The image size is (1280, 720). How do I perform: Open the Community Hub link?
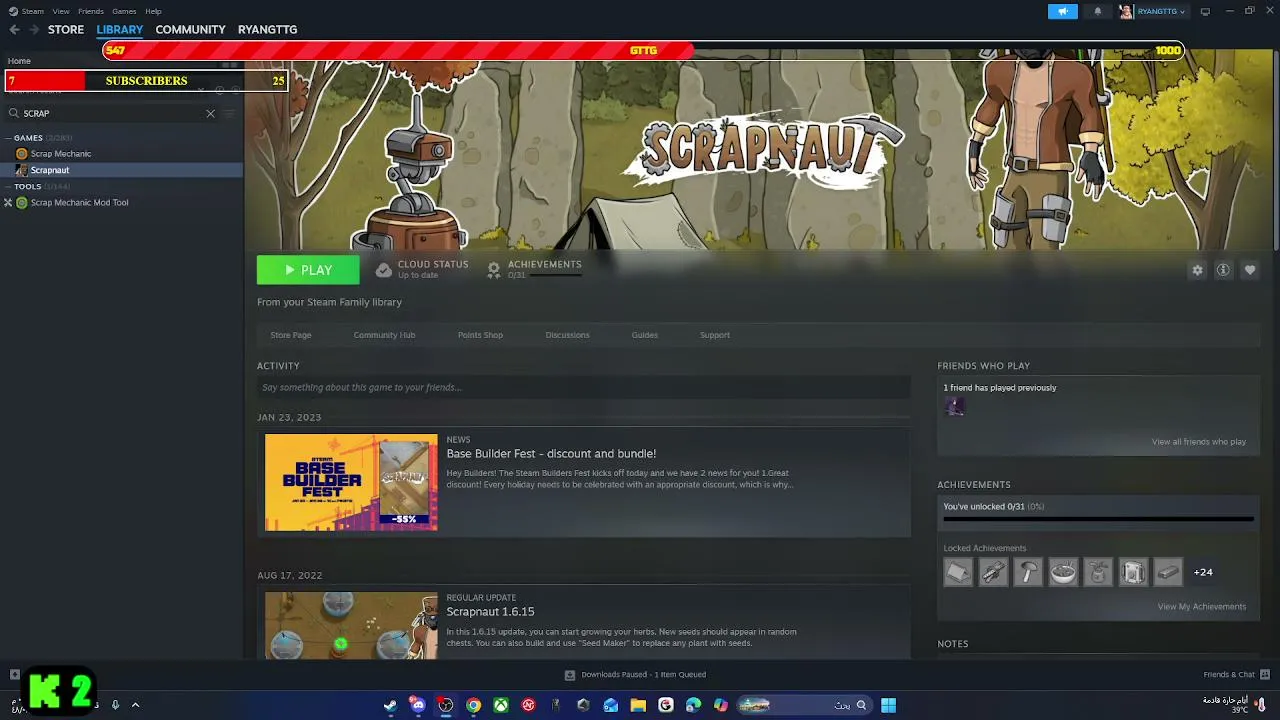point(384,335)
